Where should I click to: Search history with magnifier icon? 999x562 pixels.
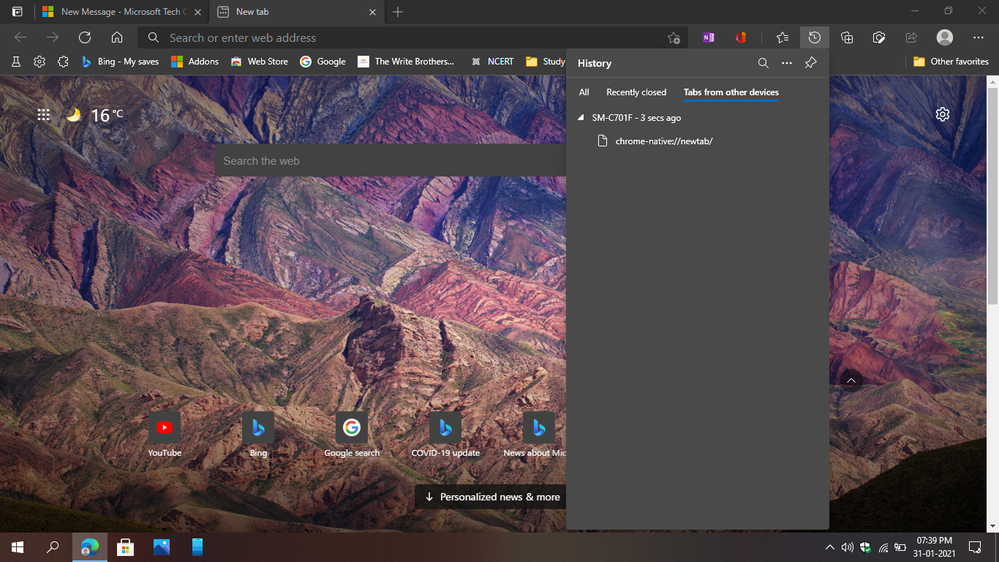tap(763, 63)
